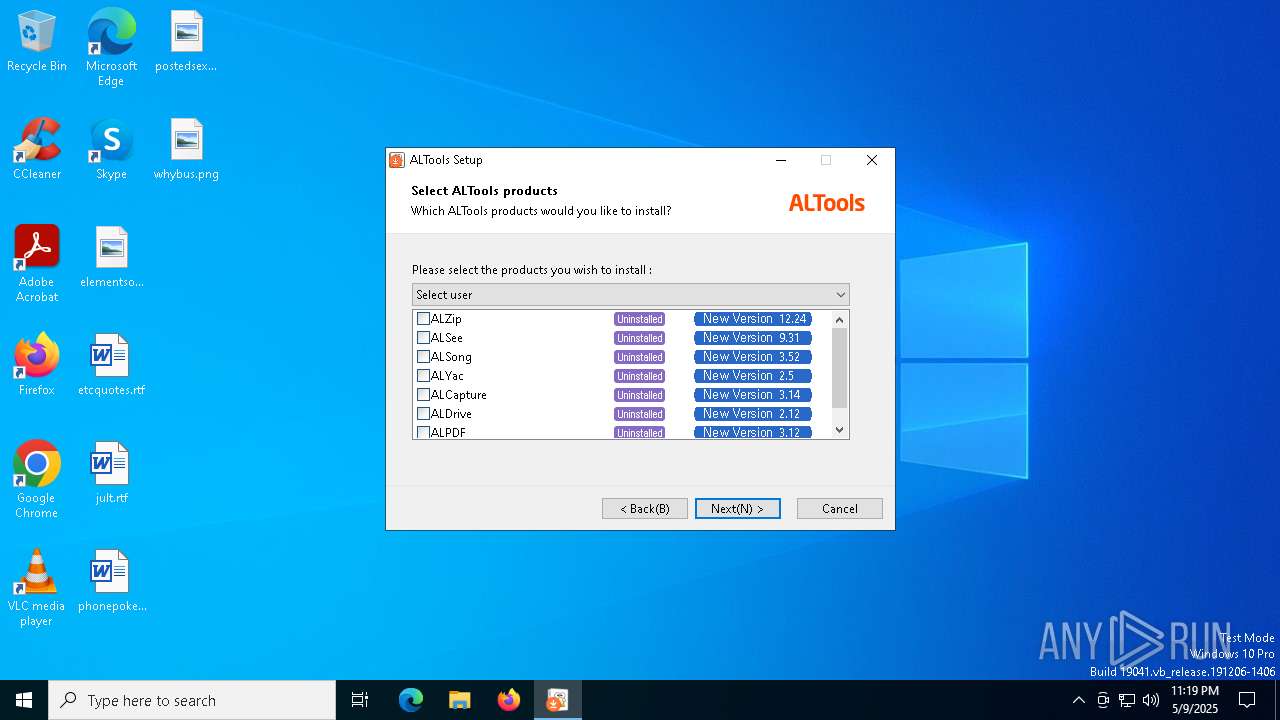
Task: Launch Firefox from desktop shortcut
Action: point(37,365)
